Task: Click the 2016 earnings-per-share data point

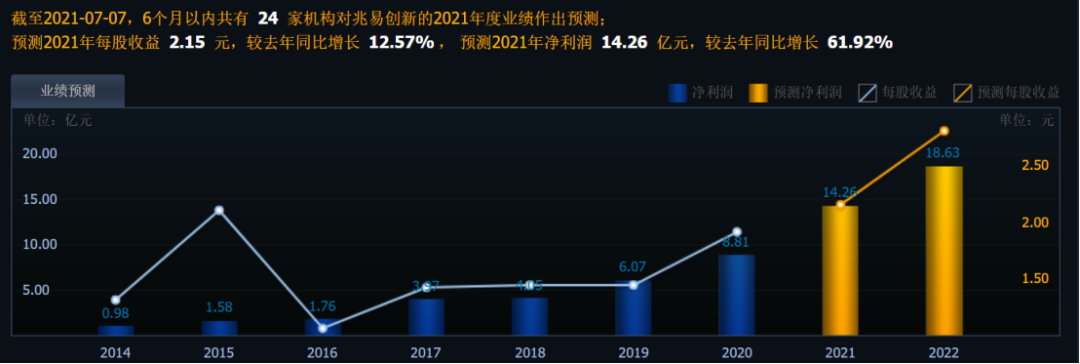Action: click(x=323, y=328)
